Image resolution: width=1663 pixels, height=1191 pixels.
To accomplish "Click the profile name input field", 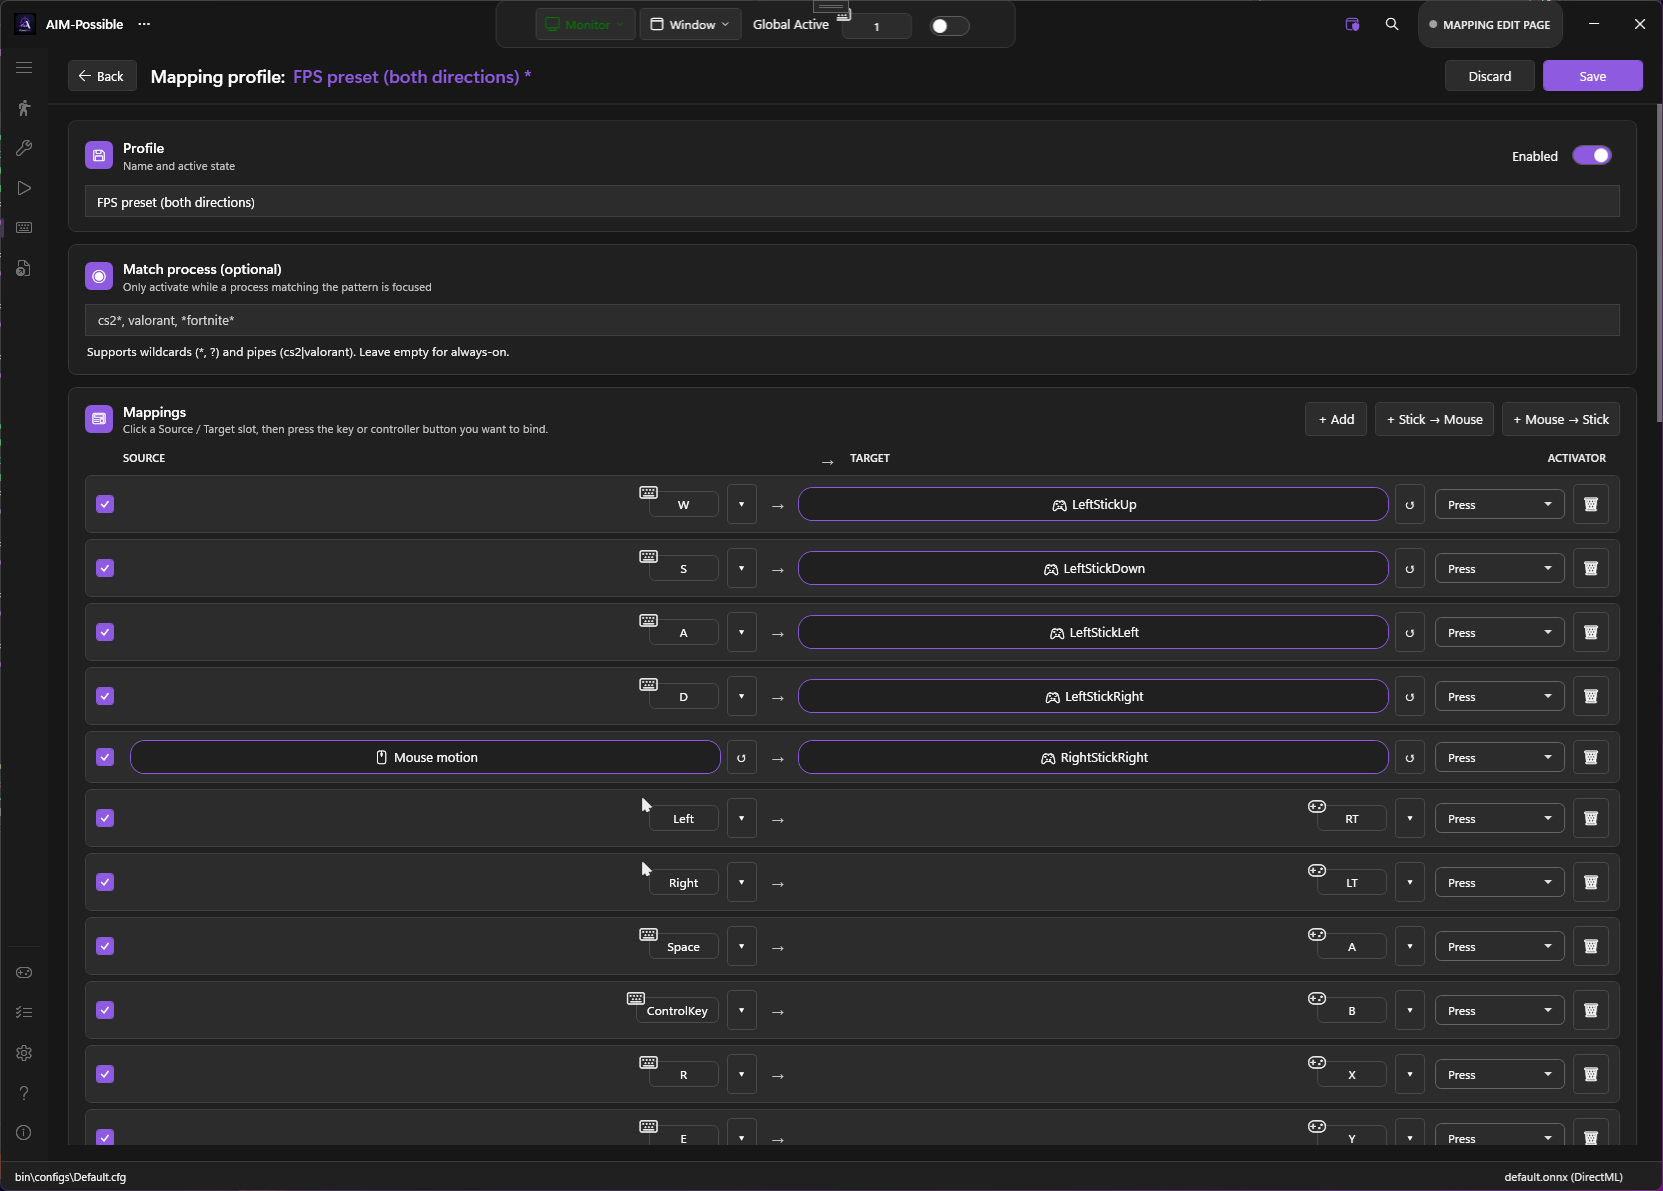I will point(852,201).
